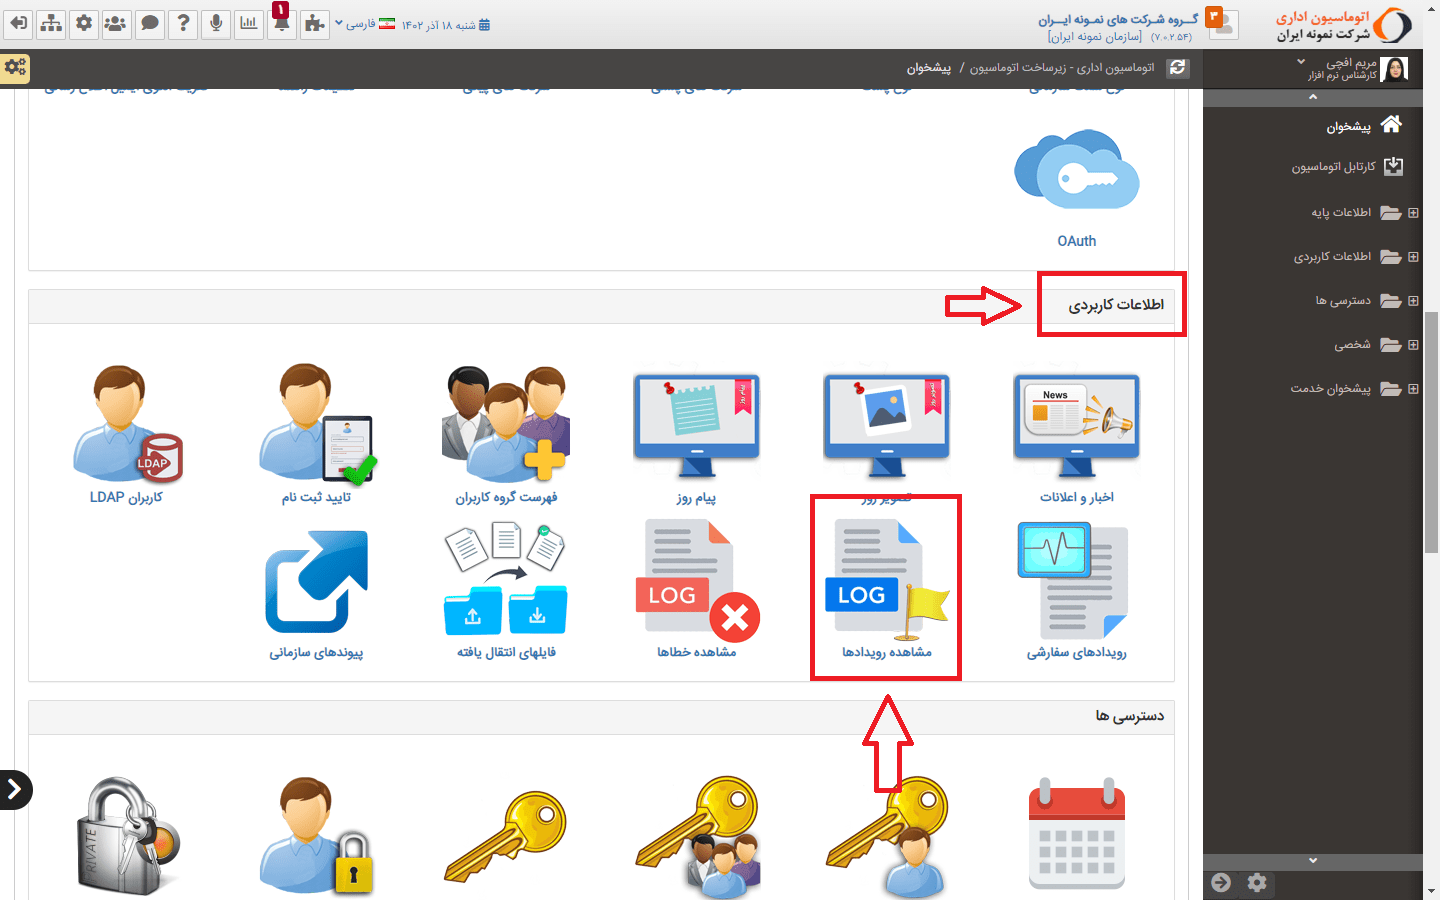Open the help question mark icon

(x=182, y=23)
